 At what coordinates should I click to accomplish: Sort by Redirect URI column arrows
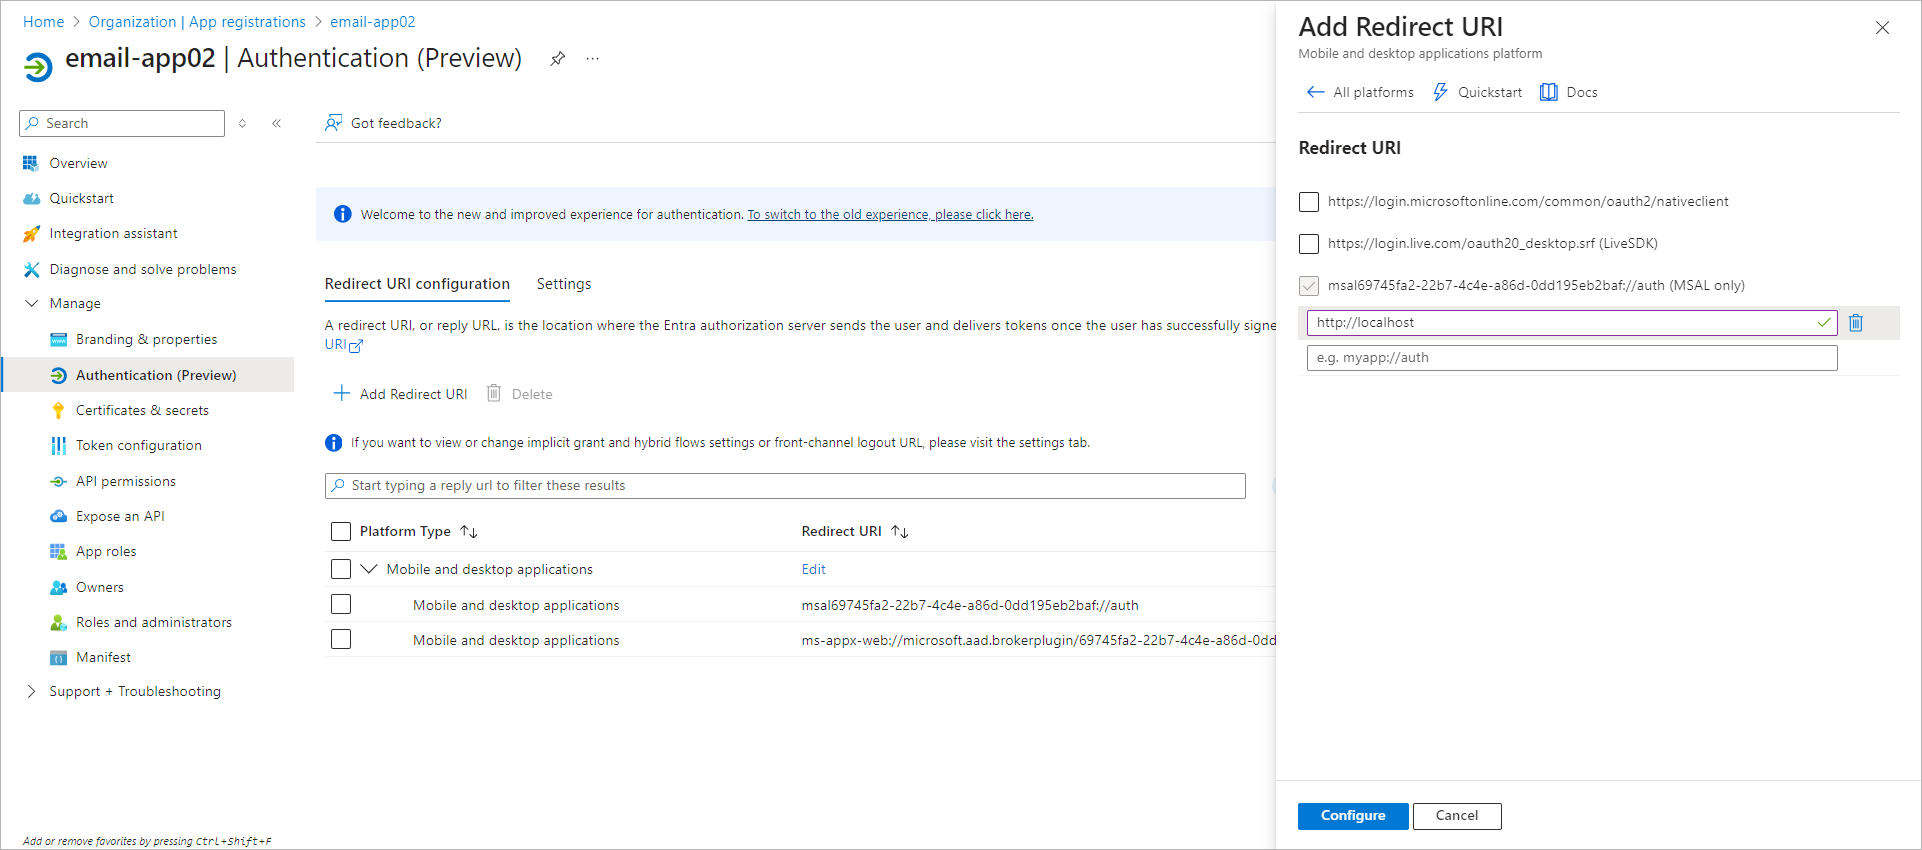click(899, 531)
